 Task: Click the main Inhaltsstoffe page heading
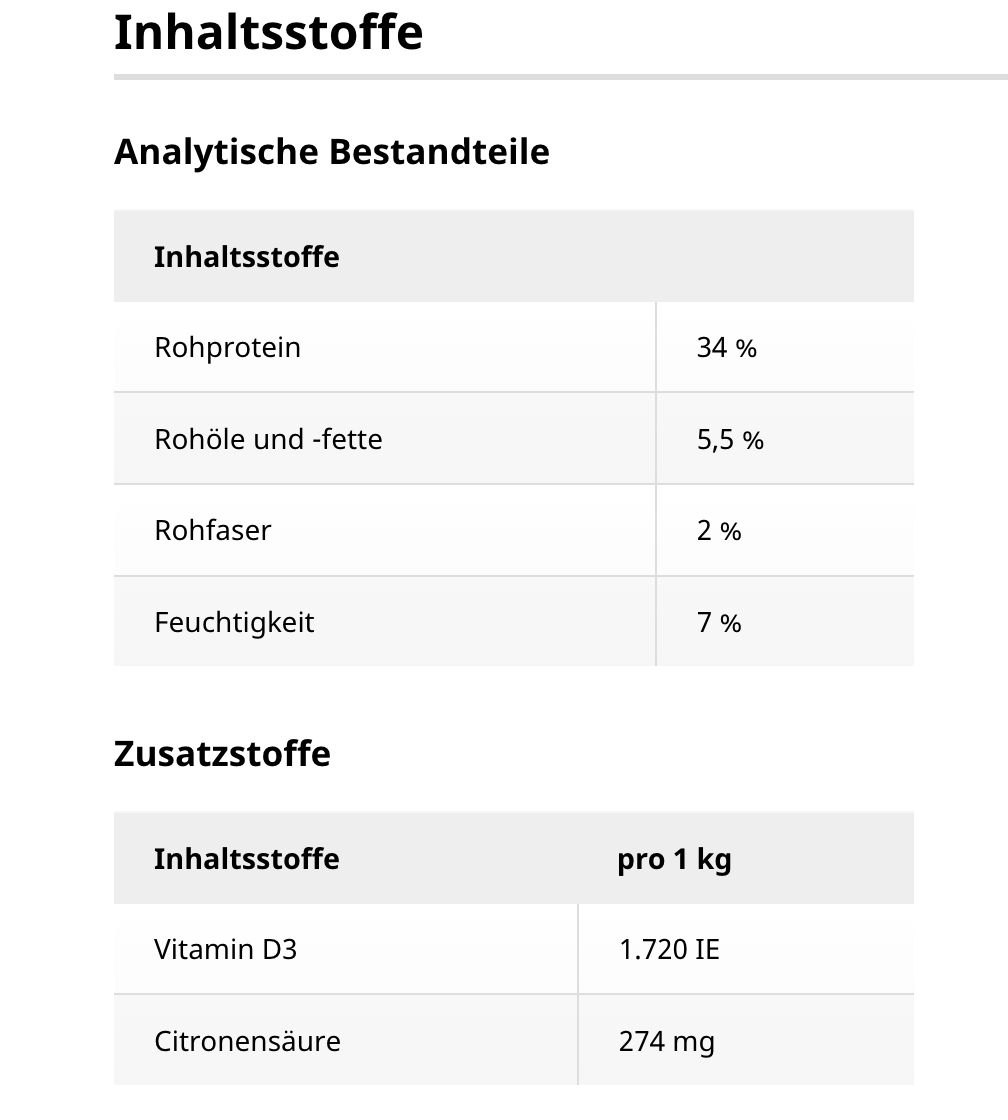pos(268,32)
